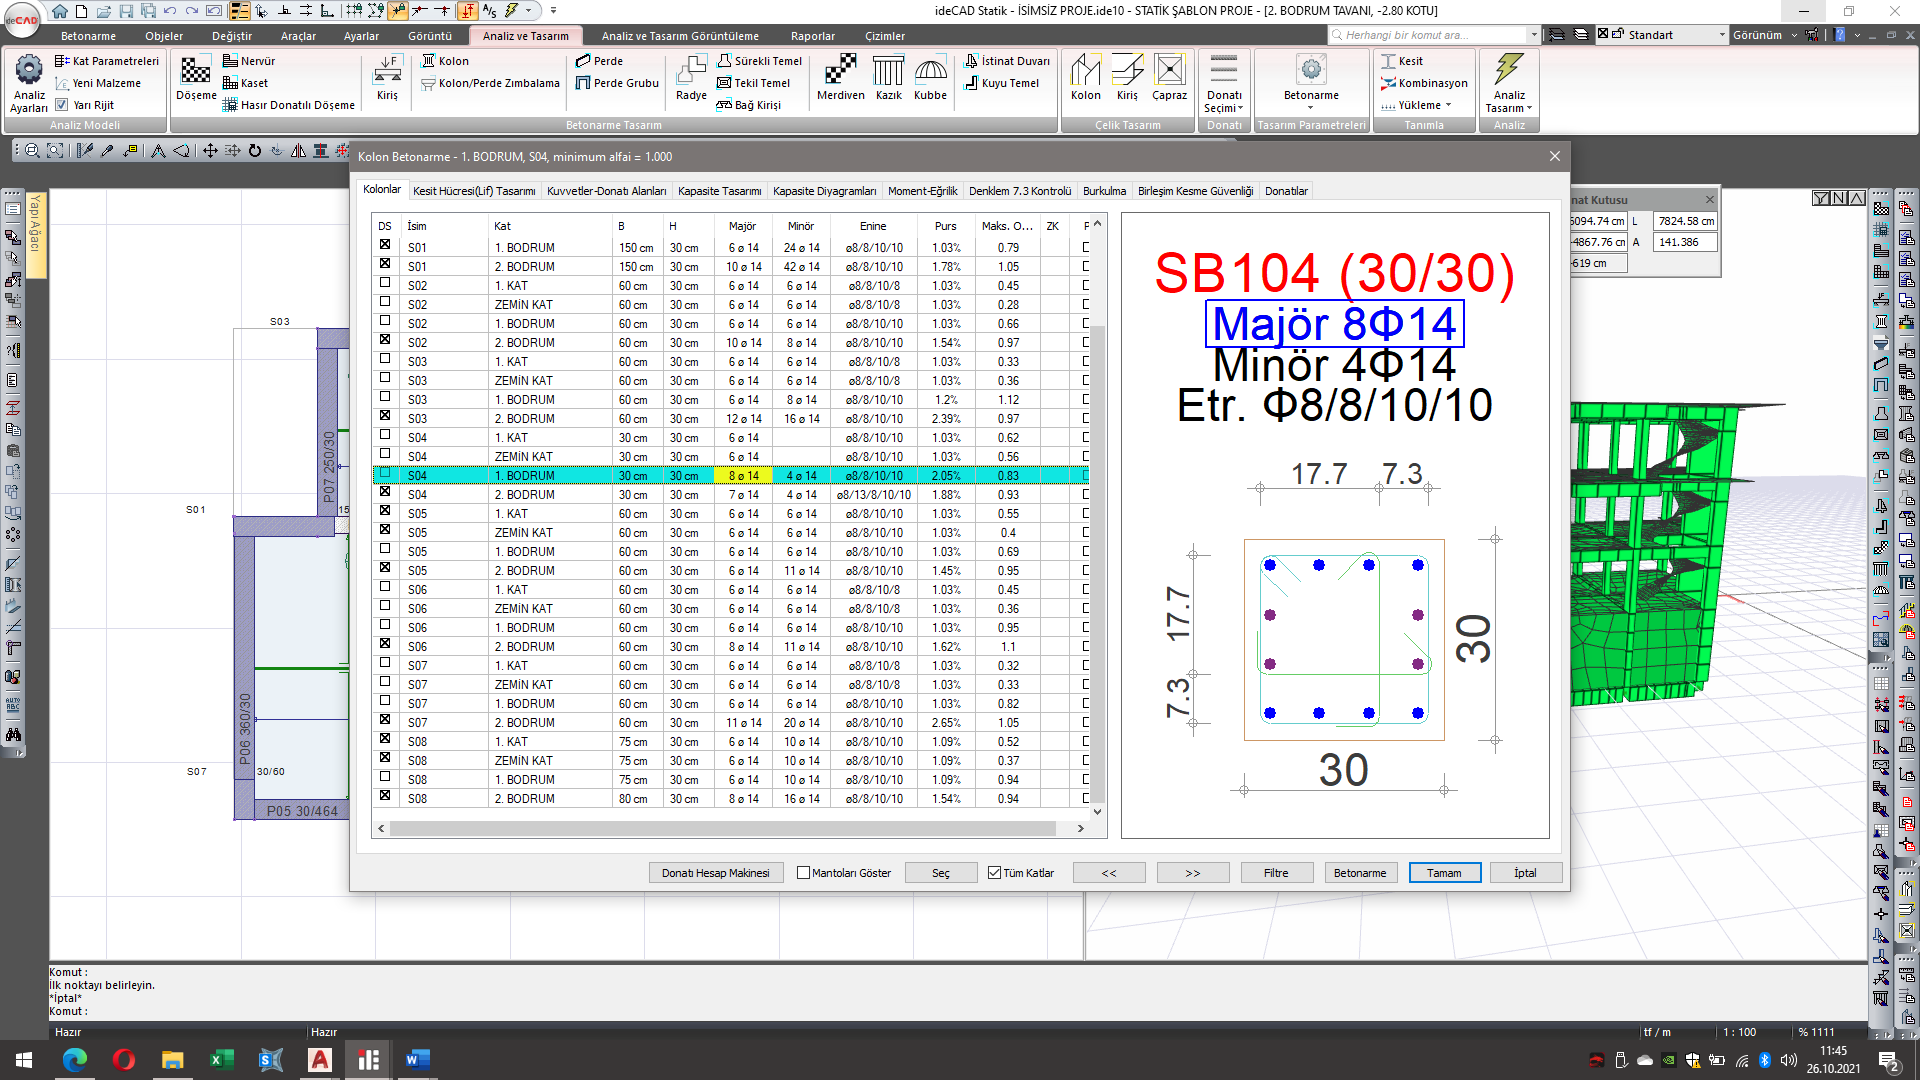The width and height of the screenshot is (1920, 1080).
Task: Select the Kazık pile icon
Action: 889,77
